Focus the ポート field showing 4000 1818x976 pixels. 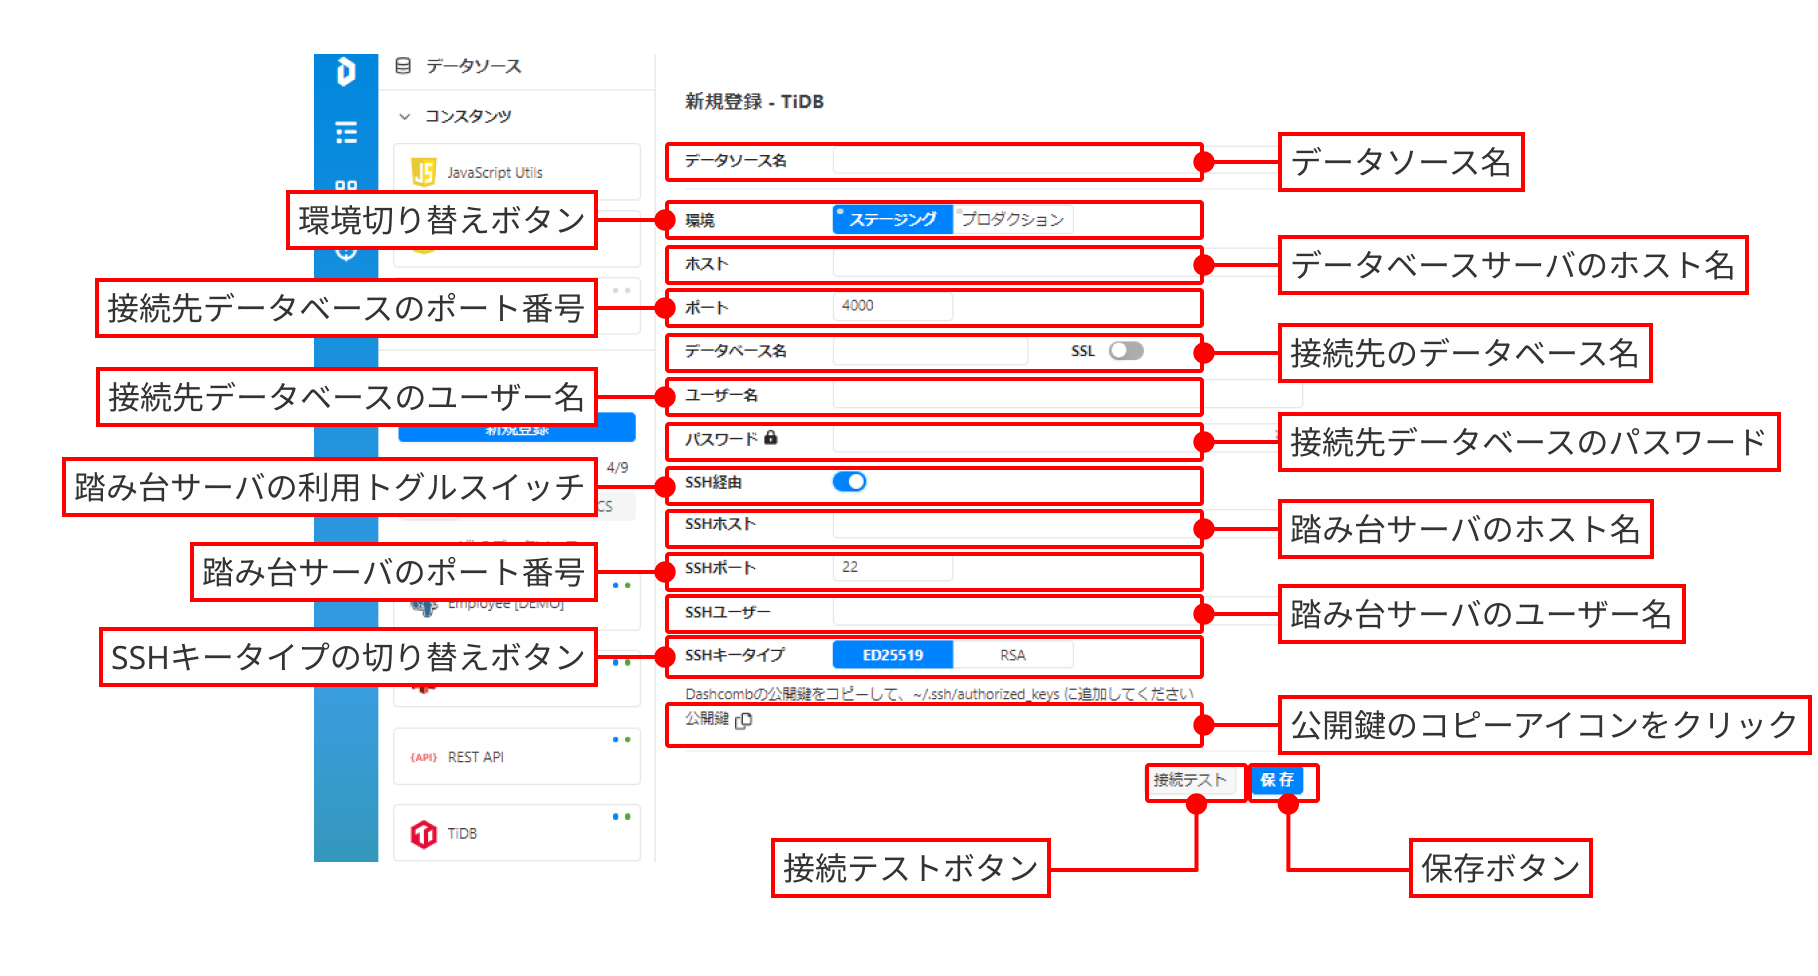892,306
